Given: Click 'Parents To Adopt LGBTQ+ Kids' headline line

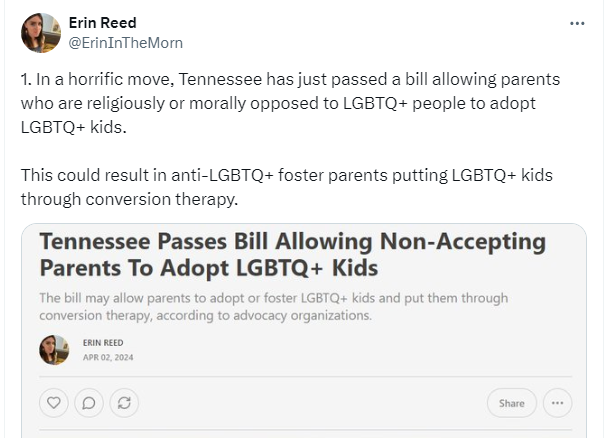Looking at the screenshot, I should [x=210, y=268].
